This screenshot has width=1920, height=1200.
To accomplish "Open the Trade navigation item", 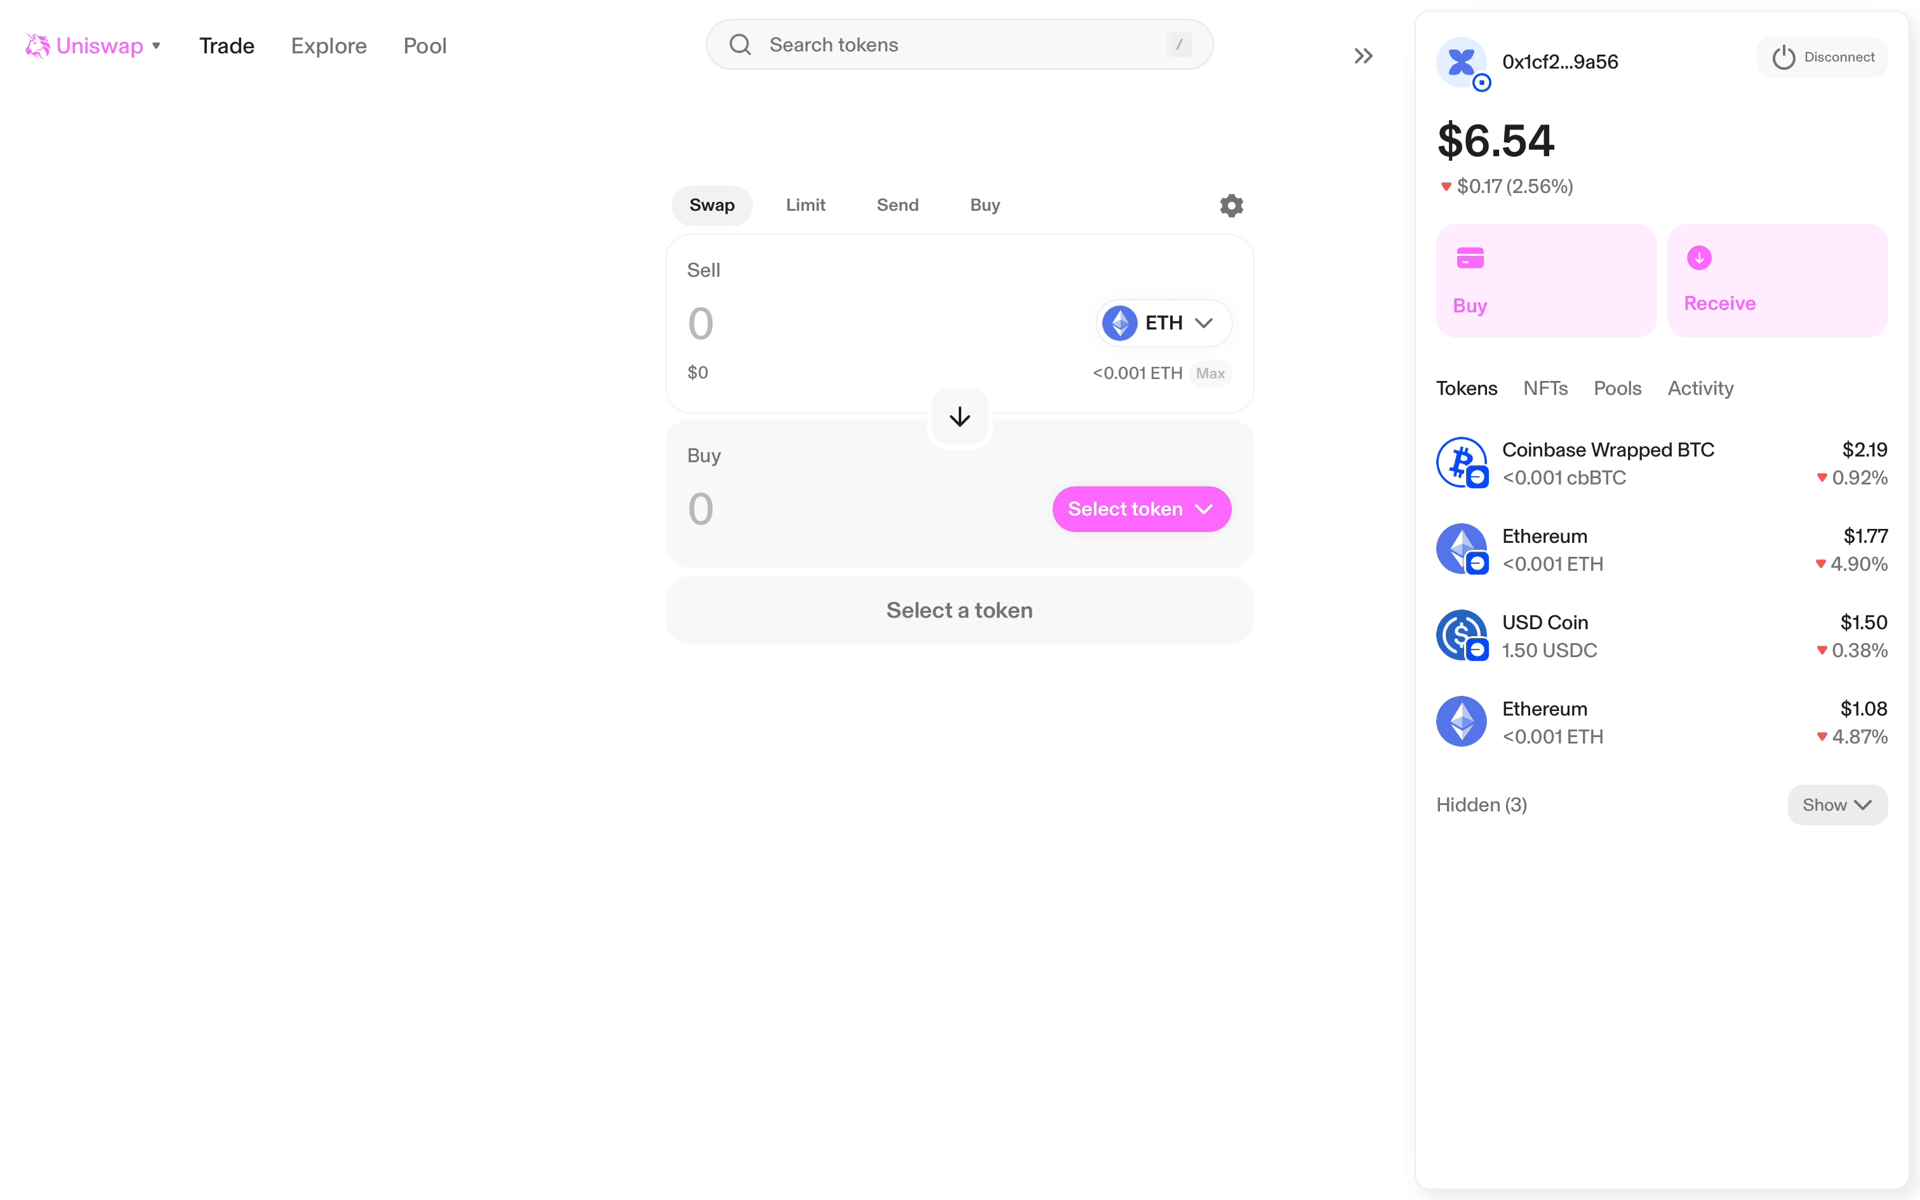I will pos(227,46).
